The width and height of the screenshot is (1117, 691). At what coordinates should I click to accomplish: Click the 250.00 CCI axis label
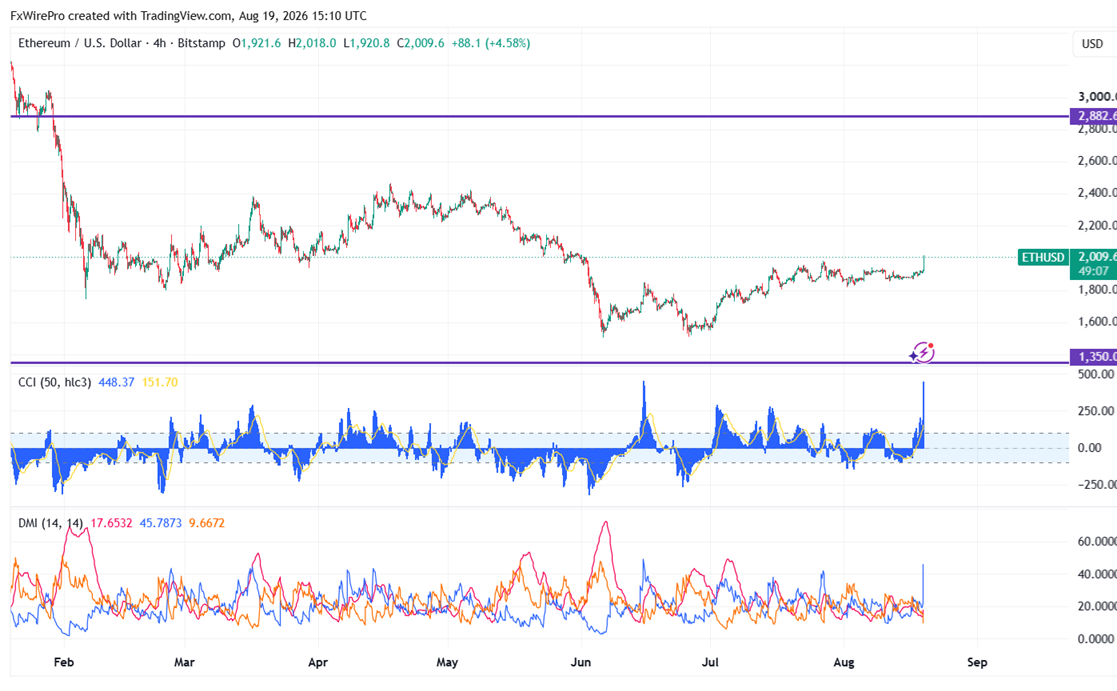[1096, 411]
